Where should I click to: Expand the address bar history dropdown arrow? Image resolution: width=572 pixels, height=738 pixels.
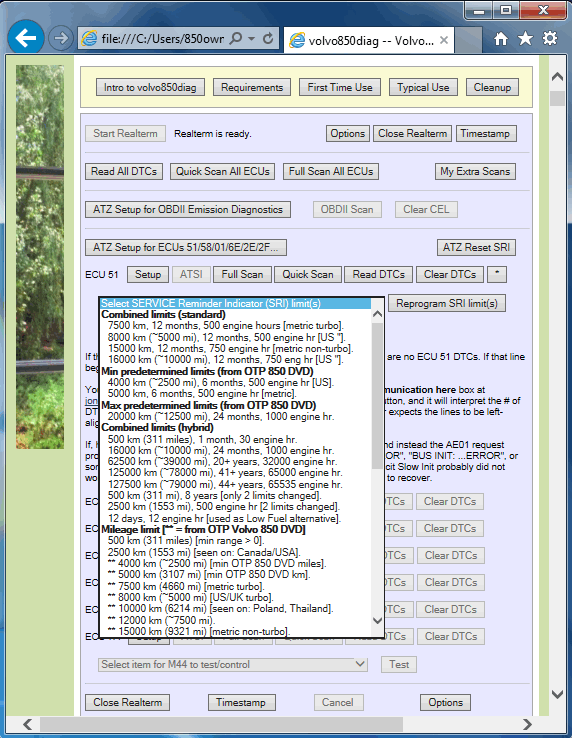(252, 38)
